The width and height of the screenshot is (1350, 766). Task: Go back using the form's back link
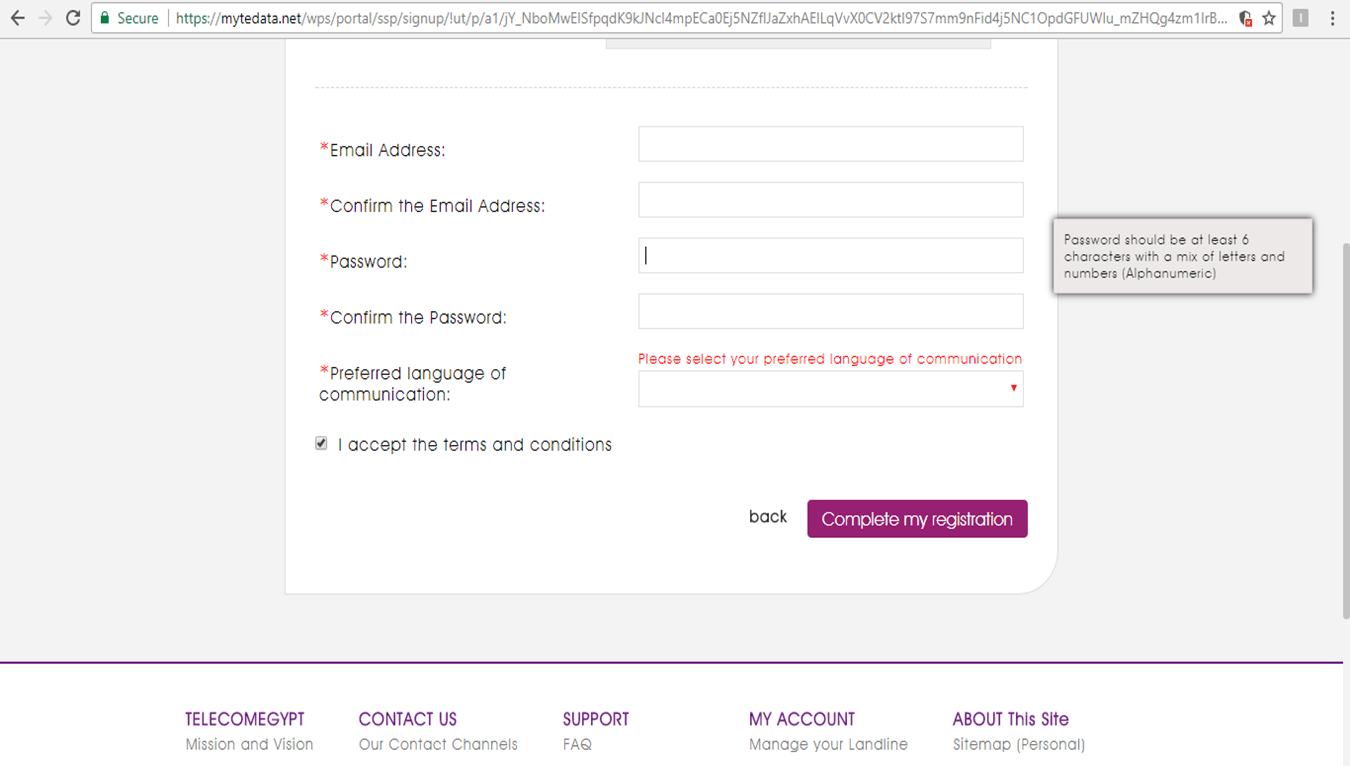pos(768,517)
